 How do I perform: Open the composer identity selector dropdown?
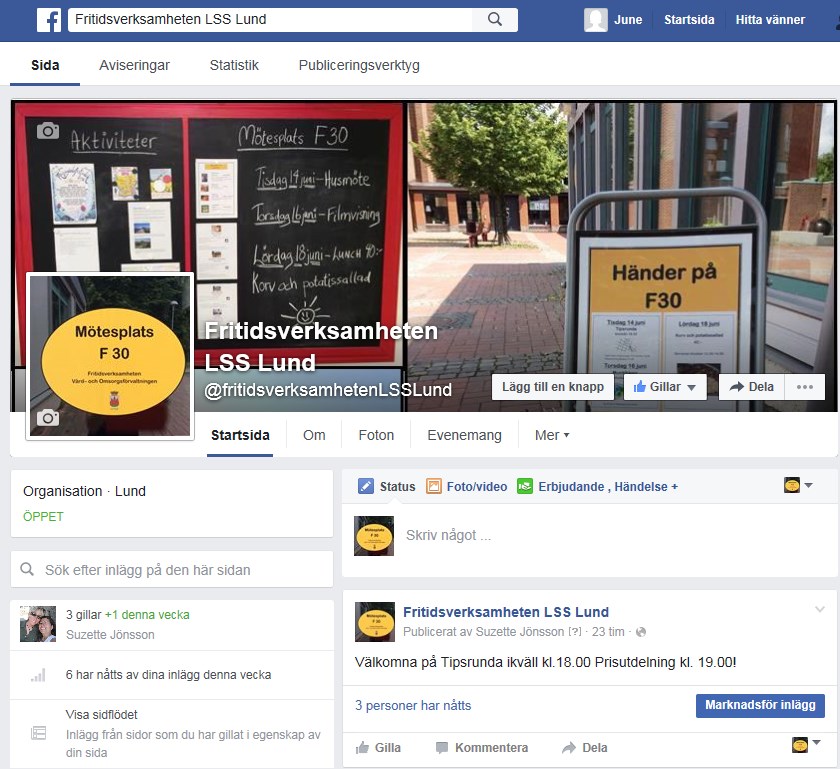[798, 485]
